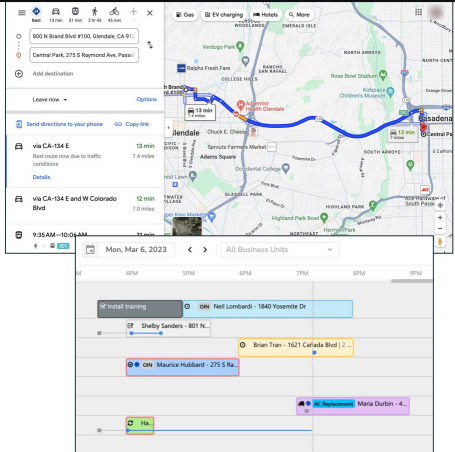Filter map by Gas stations

pyautogui.click(x=185, y=15)
